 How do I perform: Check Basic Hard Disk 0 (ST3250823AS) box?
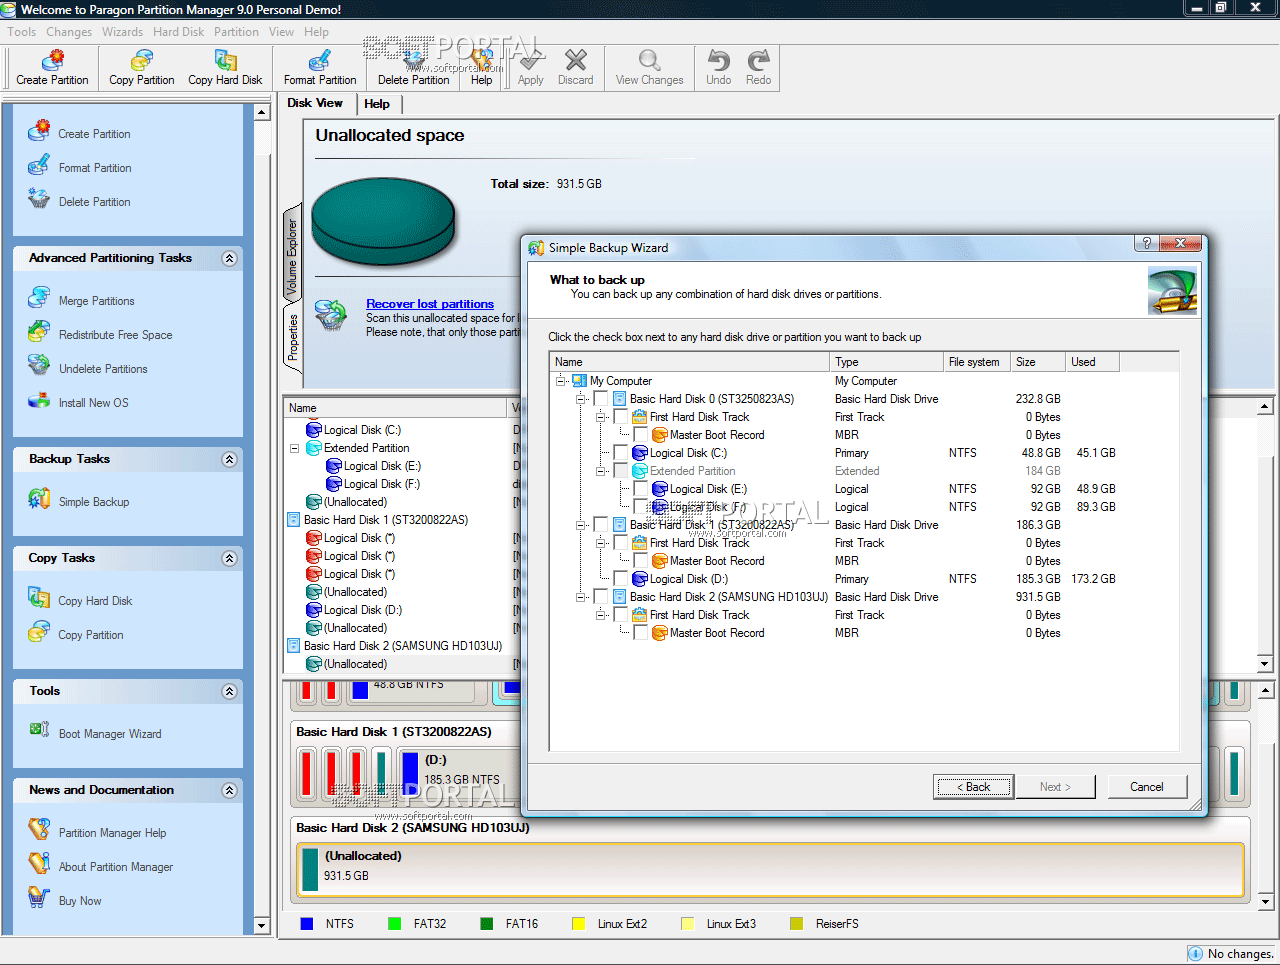pos(601,399)
